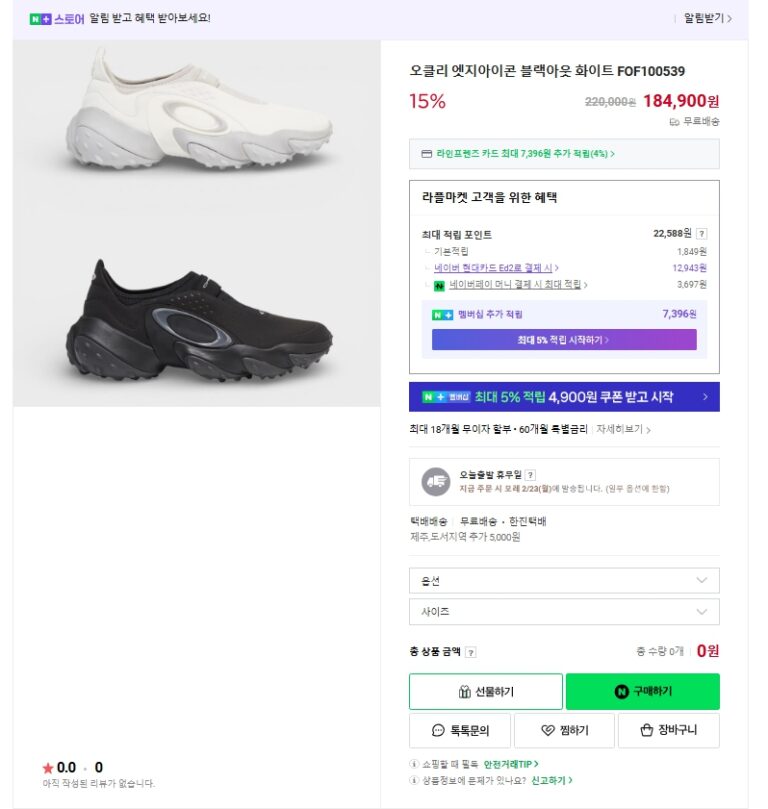768x809 pixels.
Task: Click the delivery truck icon
Action: (x=435, y=481)
